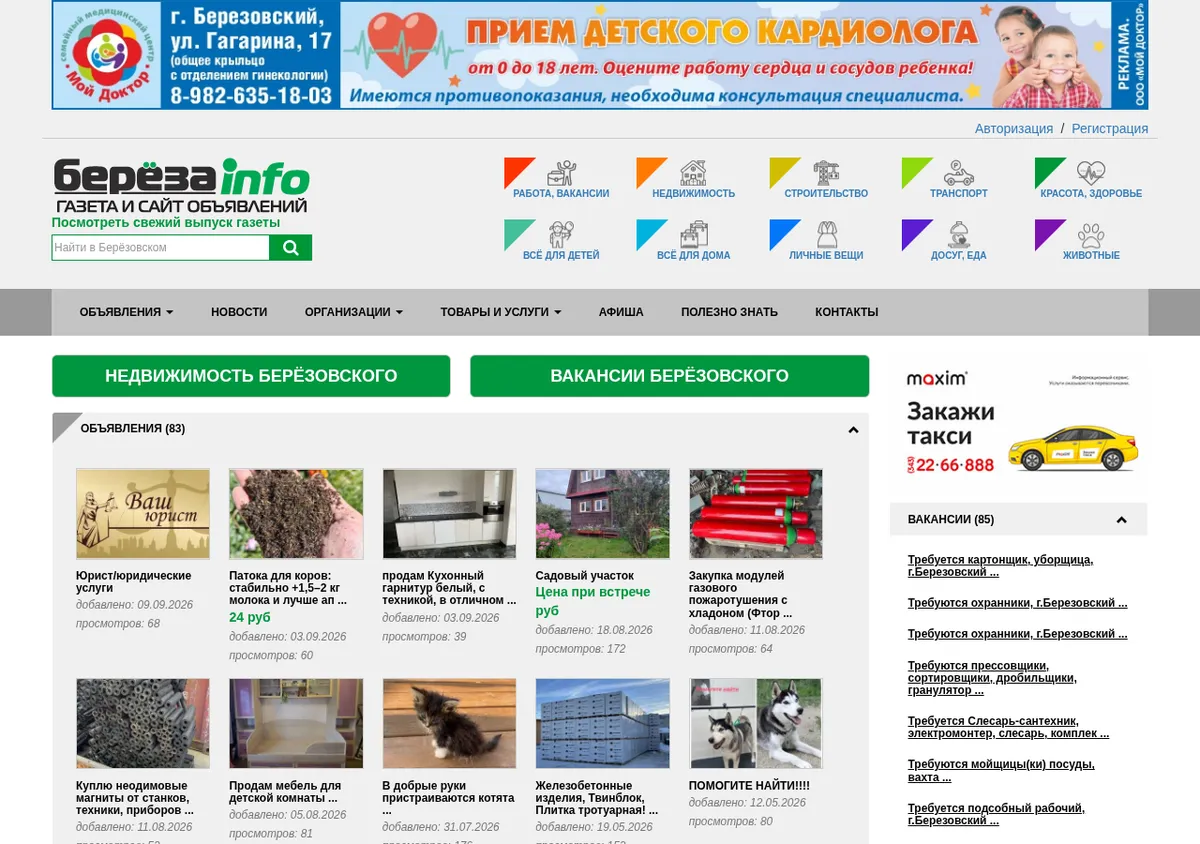
Task: Open the Животные paw icon category
Action: coord(1091,235)
